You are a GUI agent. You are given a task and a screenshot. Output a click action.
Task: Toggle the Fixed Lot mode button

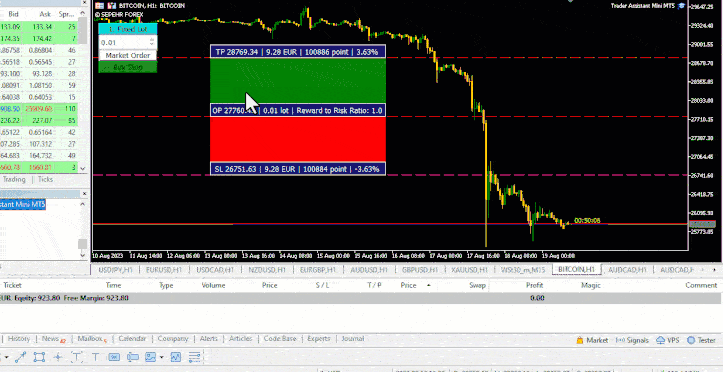[128, 29]
